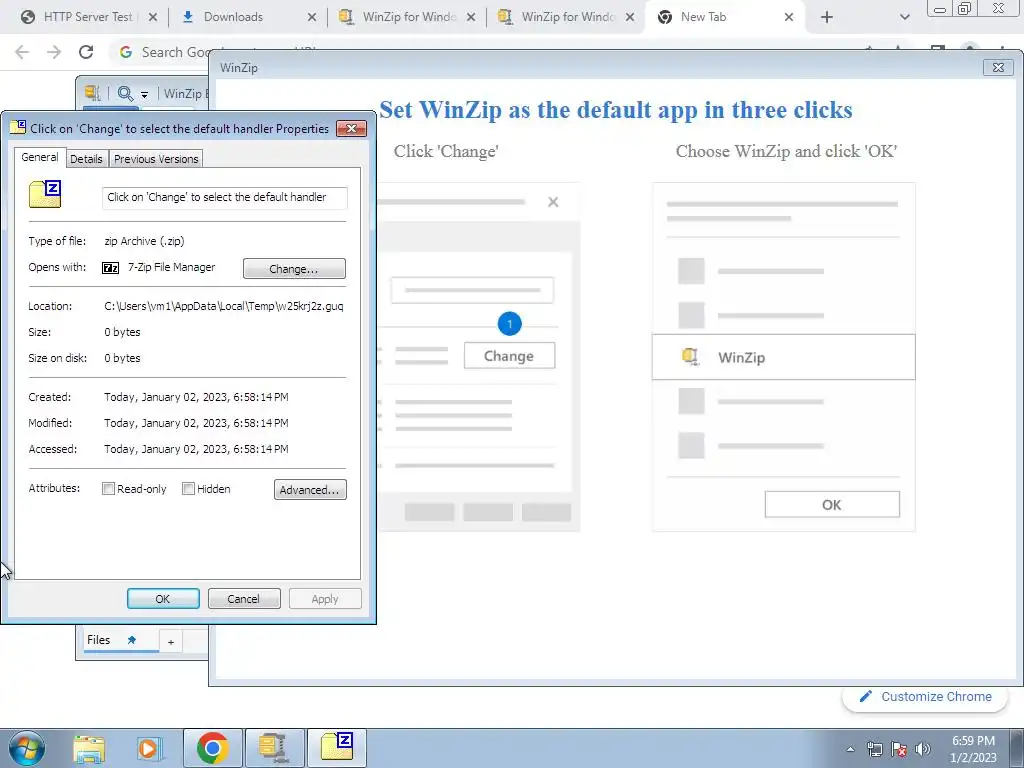
Task: Click the Change... button in Properties dialog
Action: (x=294, y=268)
